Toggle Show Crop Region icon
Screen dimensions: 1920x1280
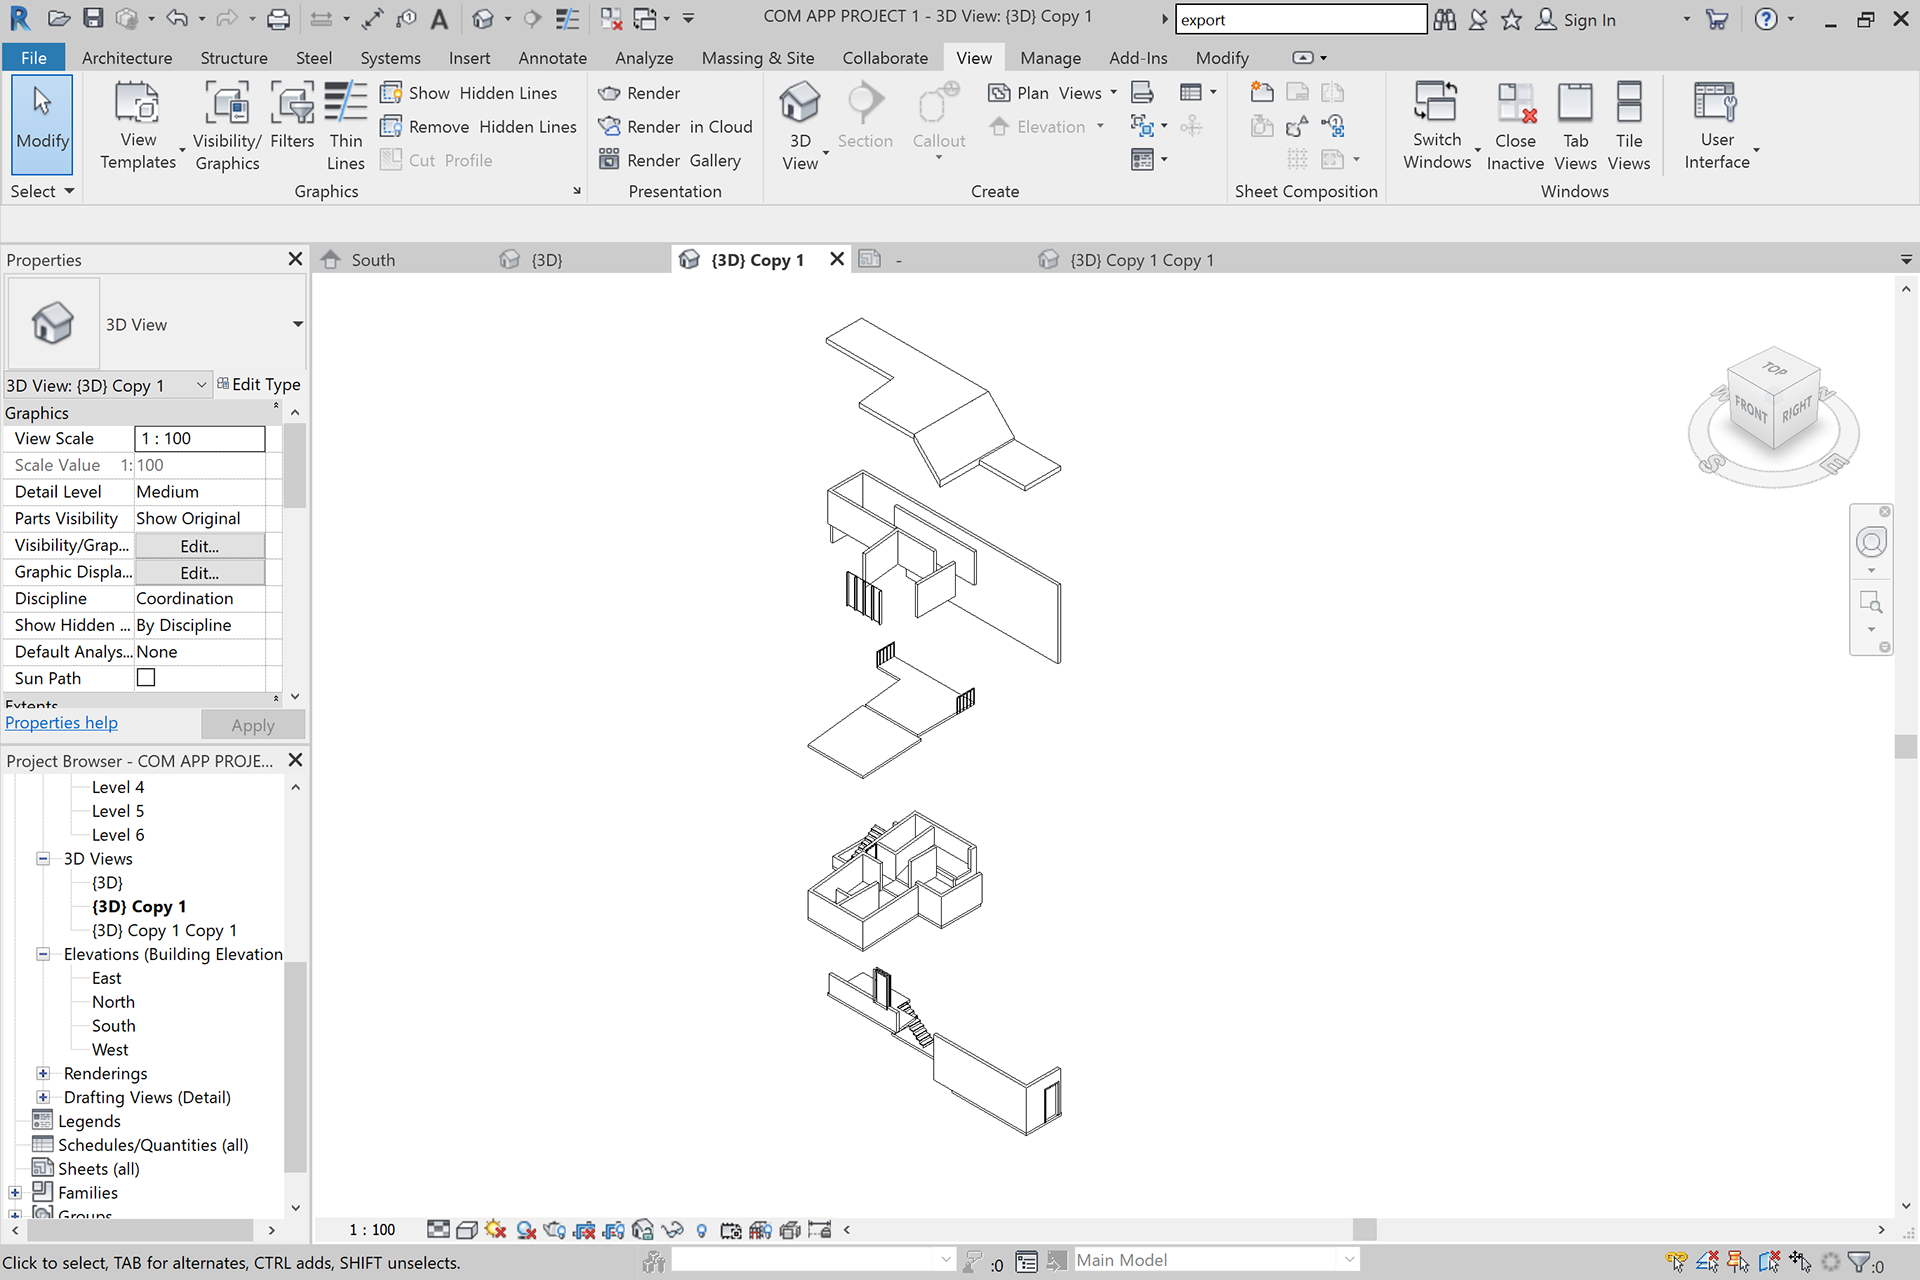[614, 1230]
